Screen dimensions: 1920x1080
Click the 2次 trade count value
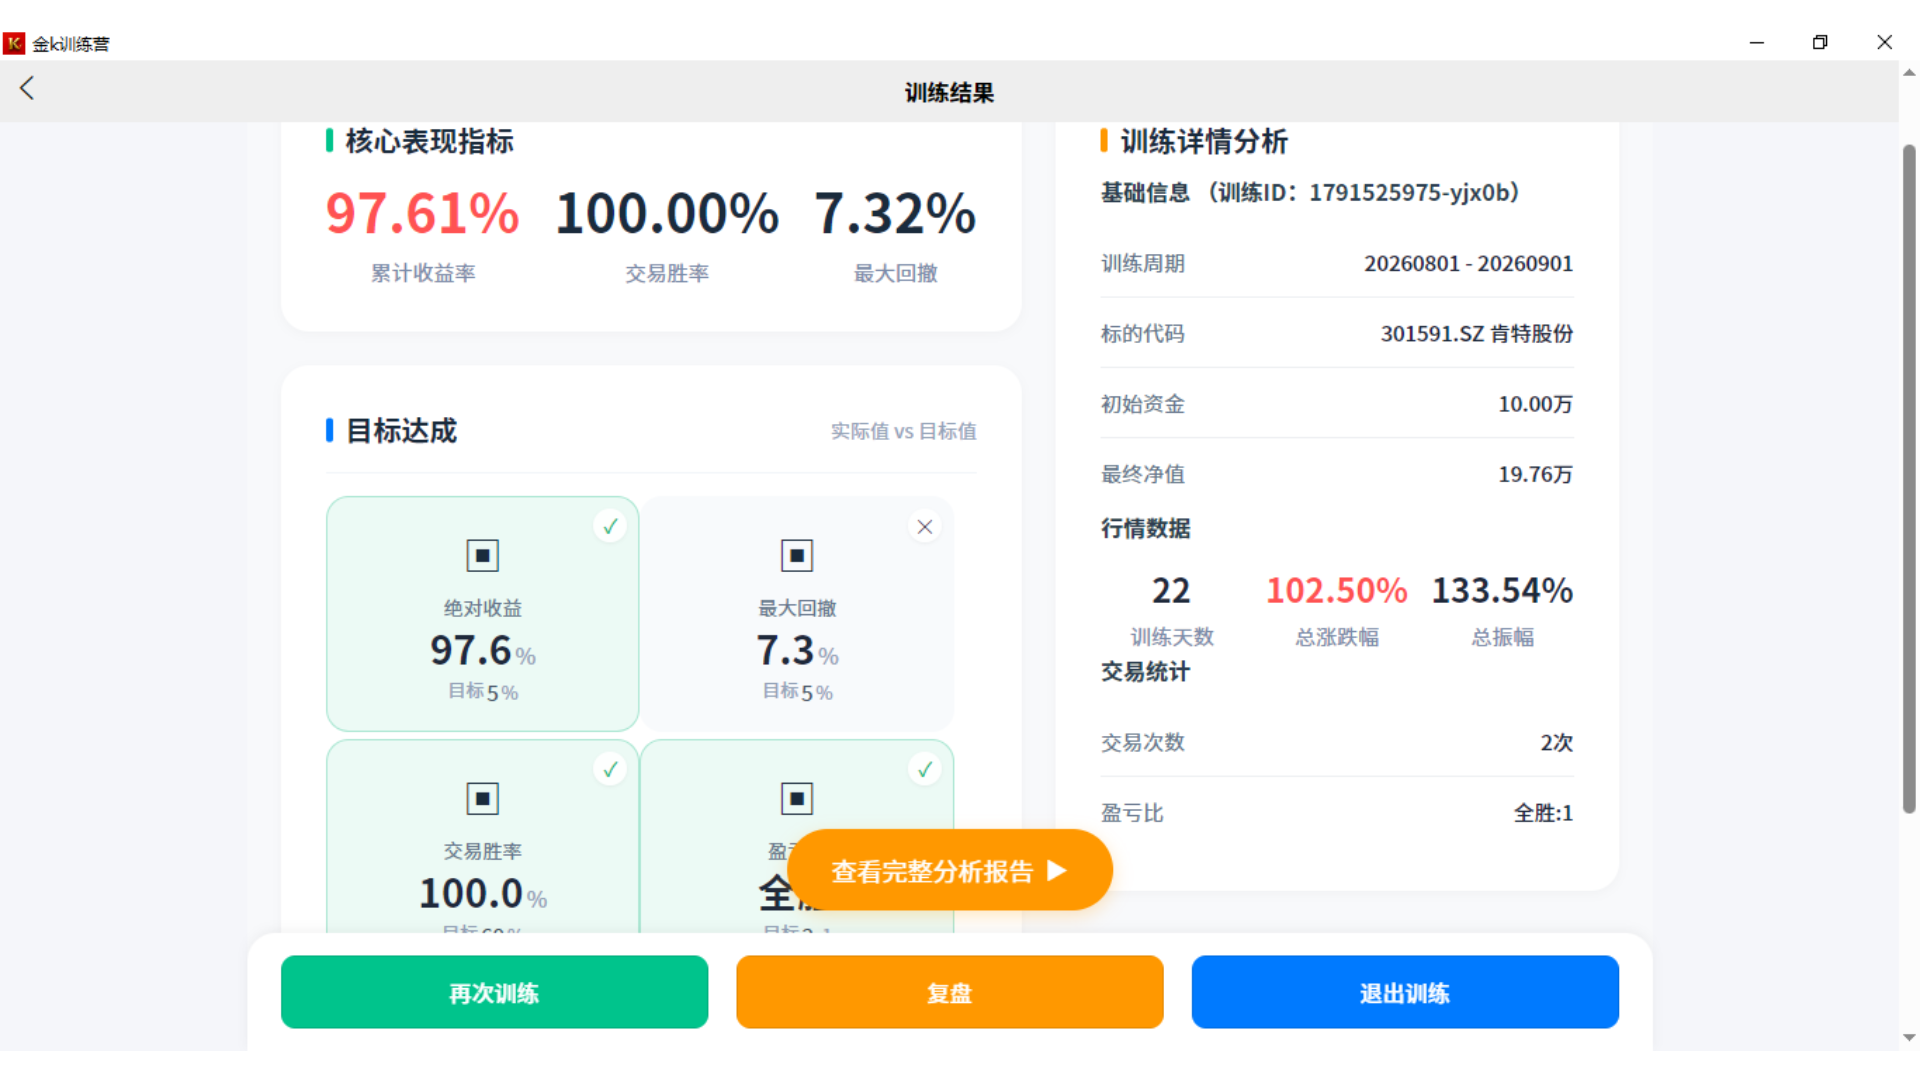1556,742
